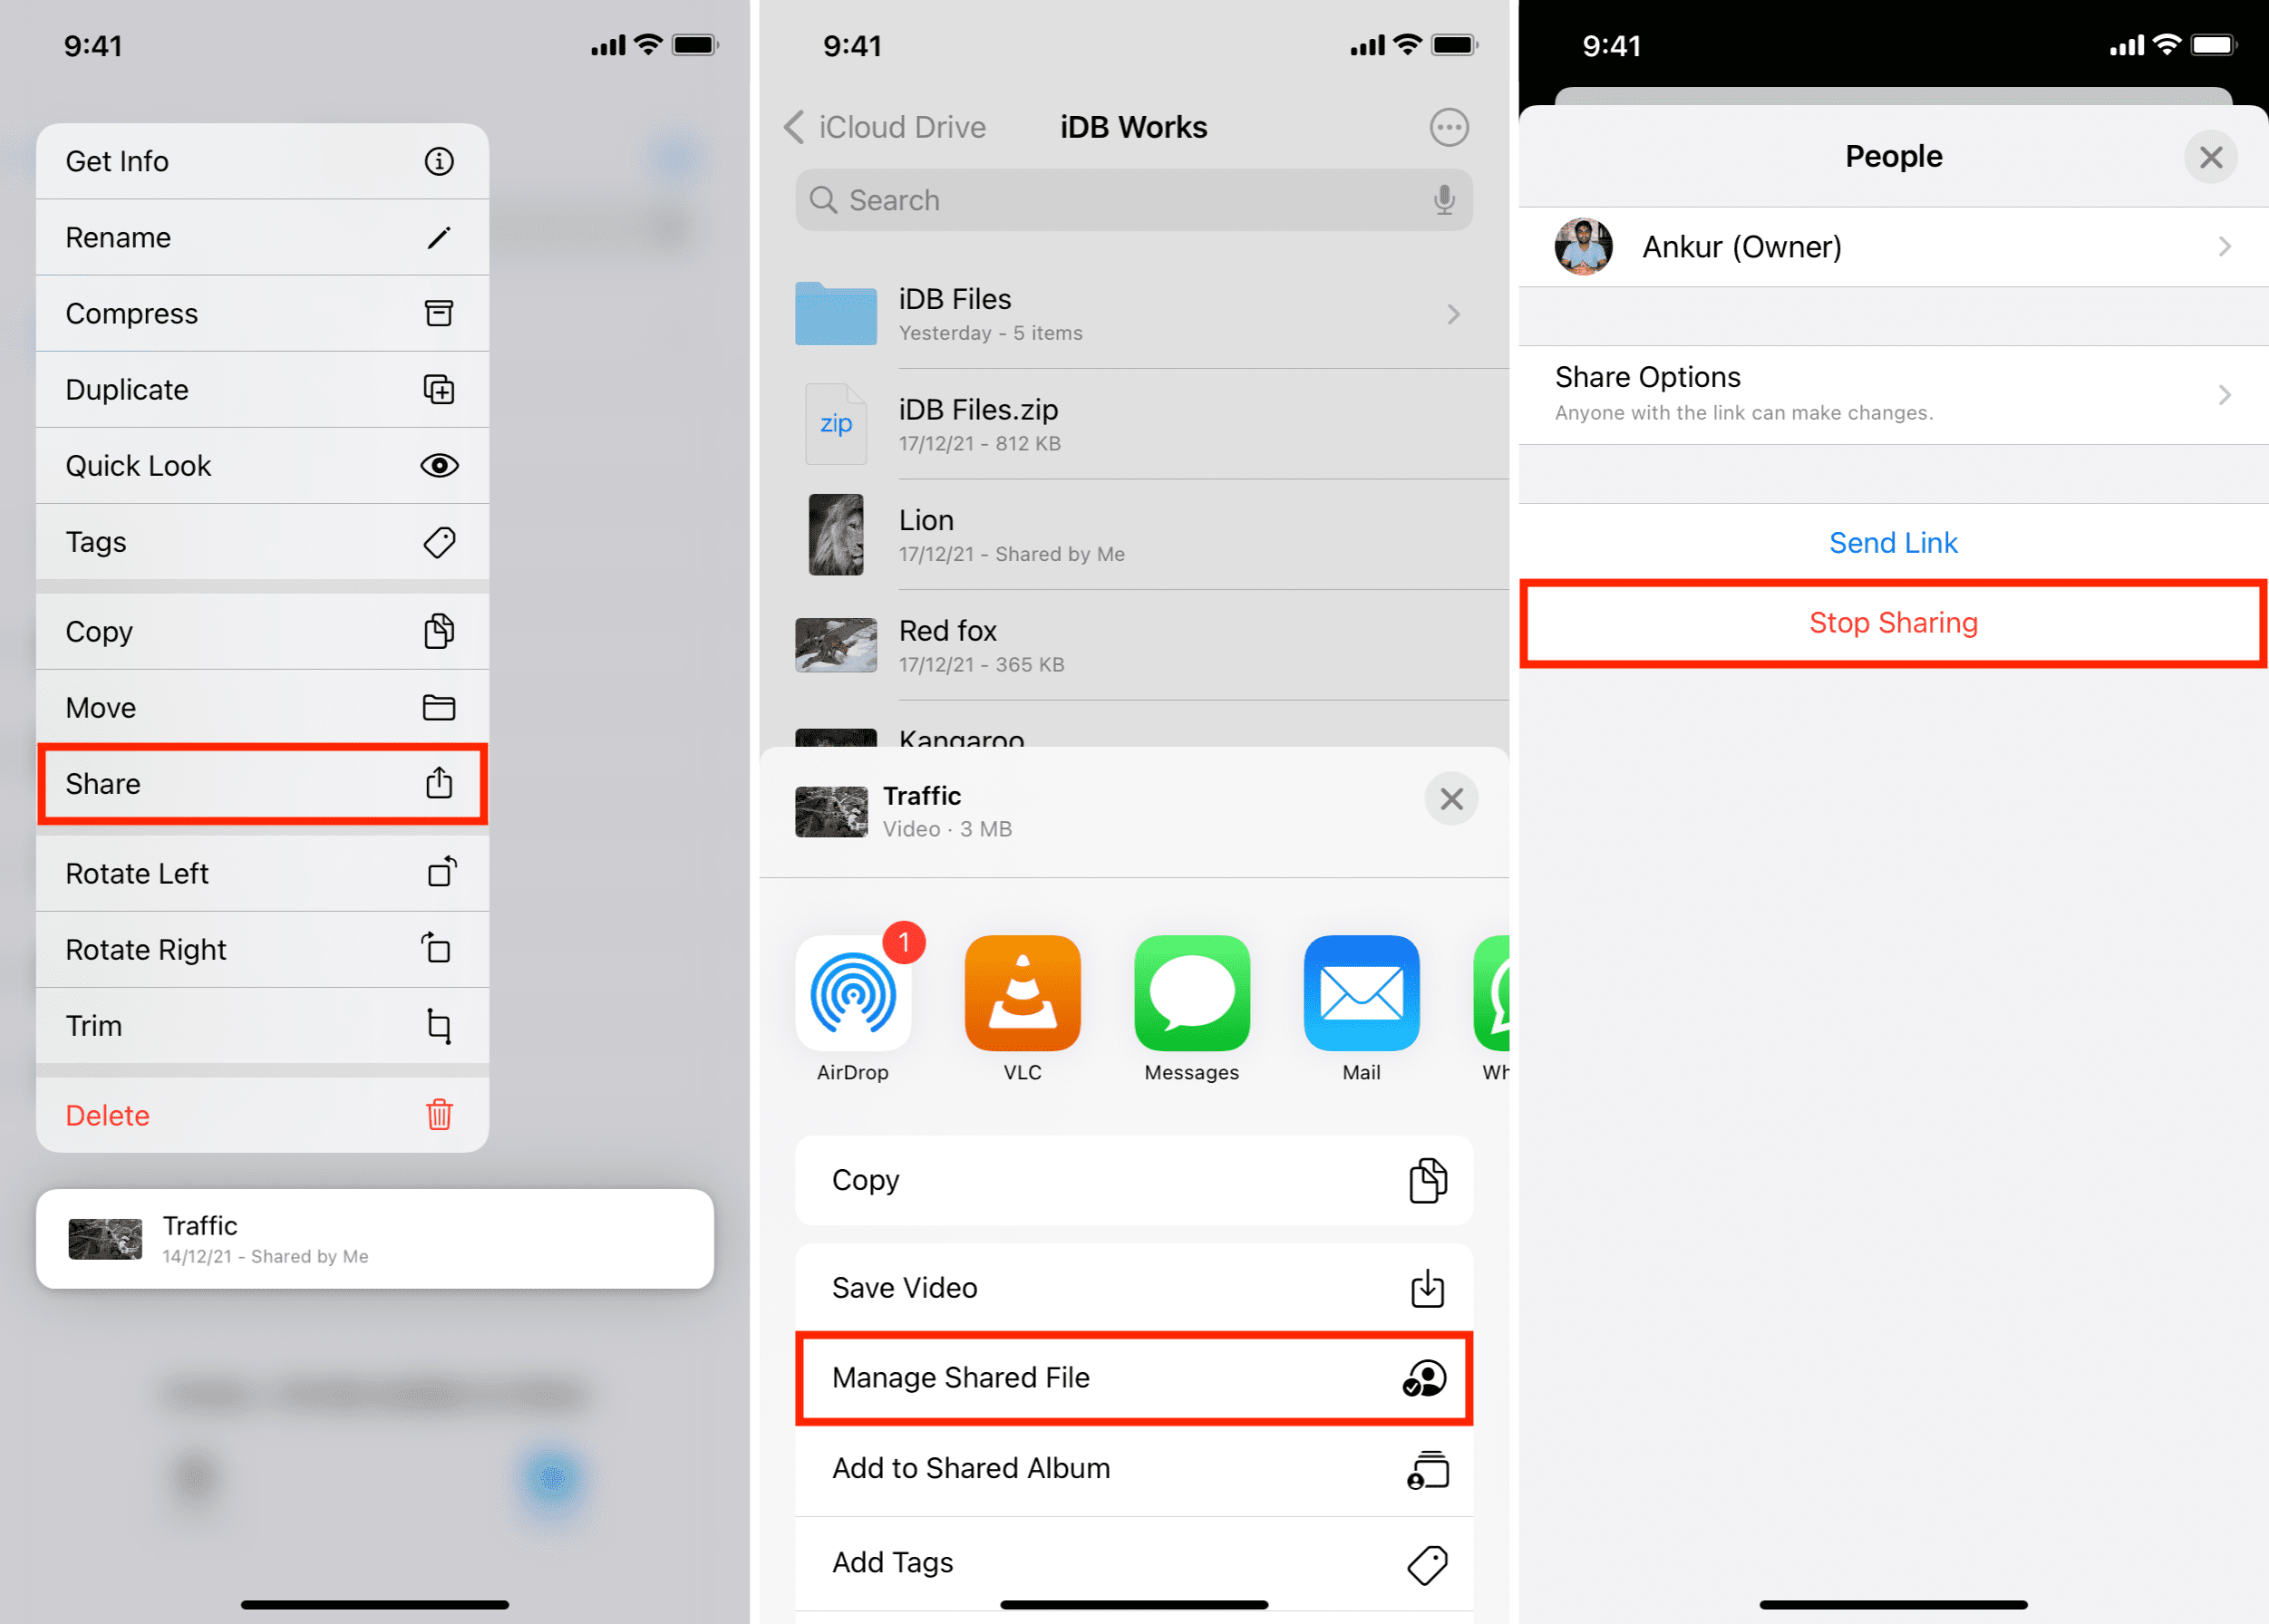The height and width of the screenshot is (1624, 2269).
Task: Expand Ankur Owner profile details
Action: click(x=1891, y=246)
